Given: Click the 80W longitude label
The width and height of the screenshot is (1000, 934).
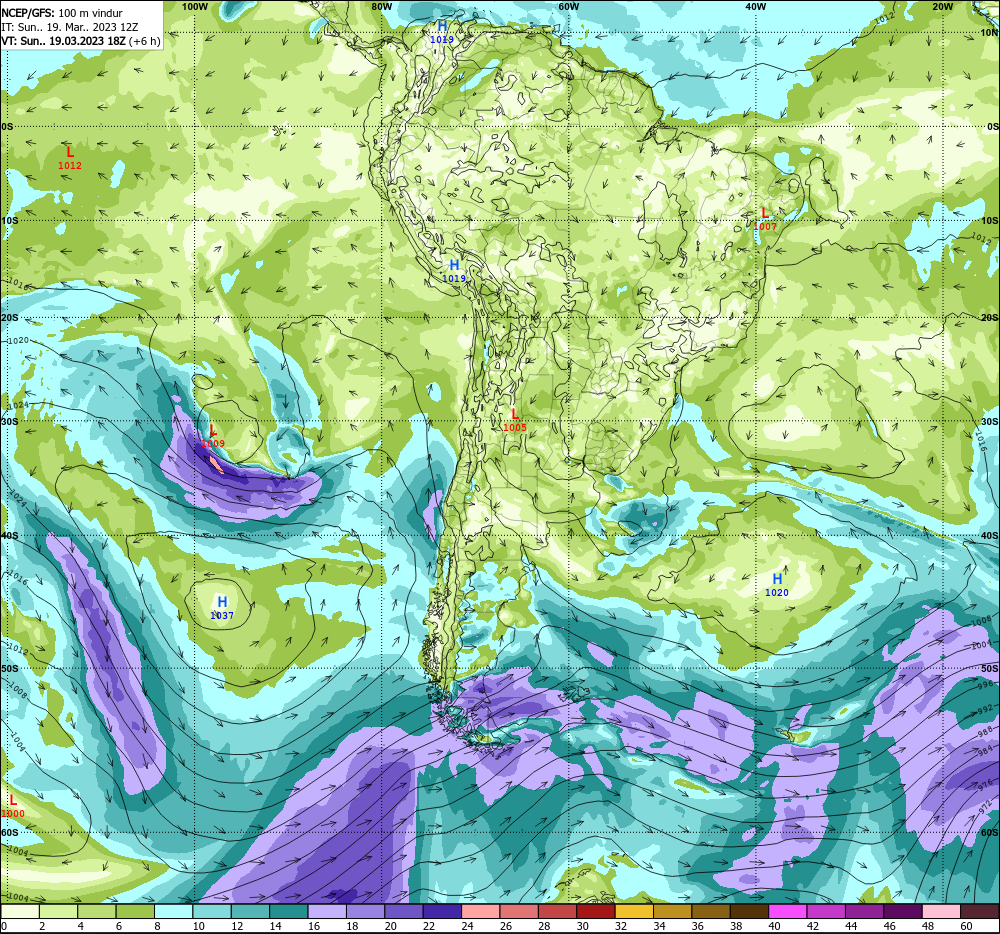Looking at the screenshot, I should pyautogui.click(x=381, y=6).
